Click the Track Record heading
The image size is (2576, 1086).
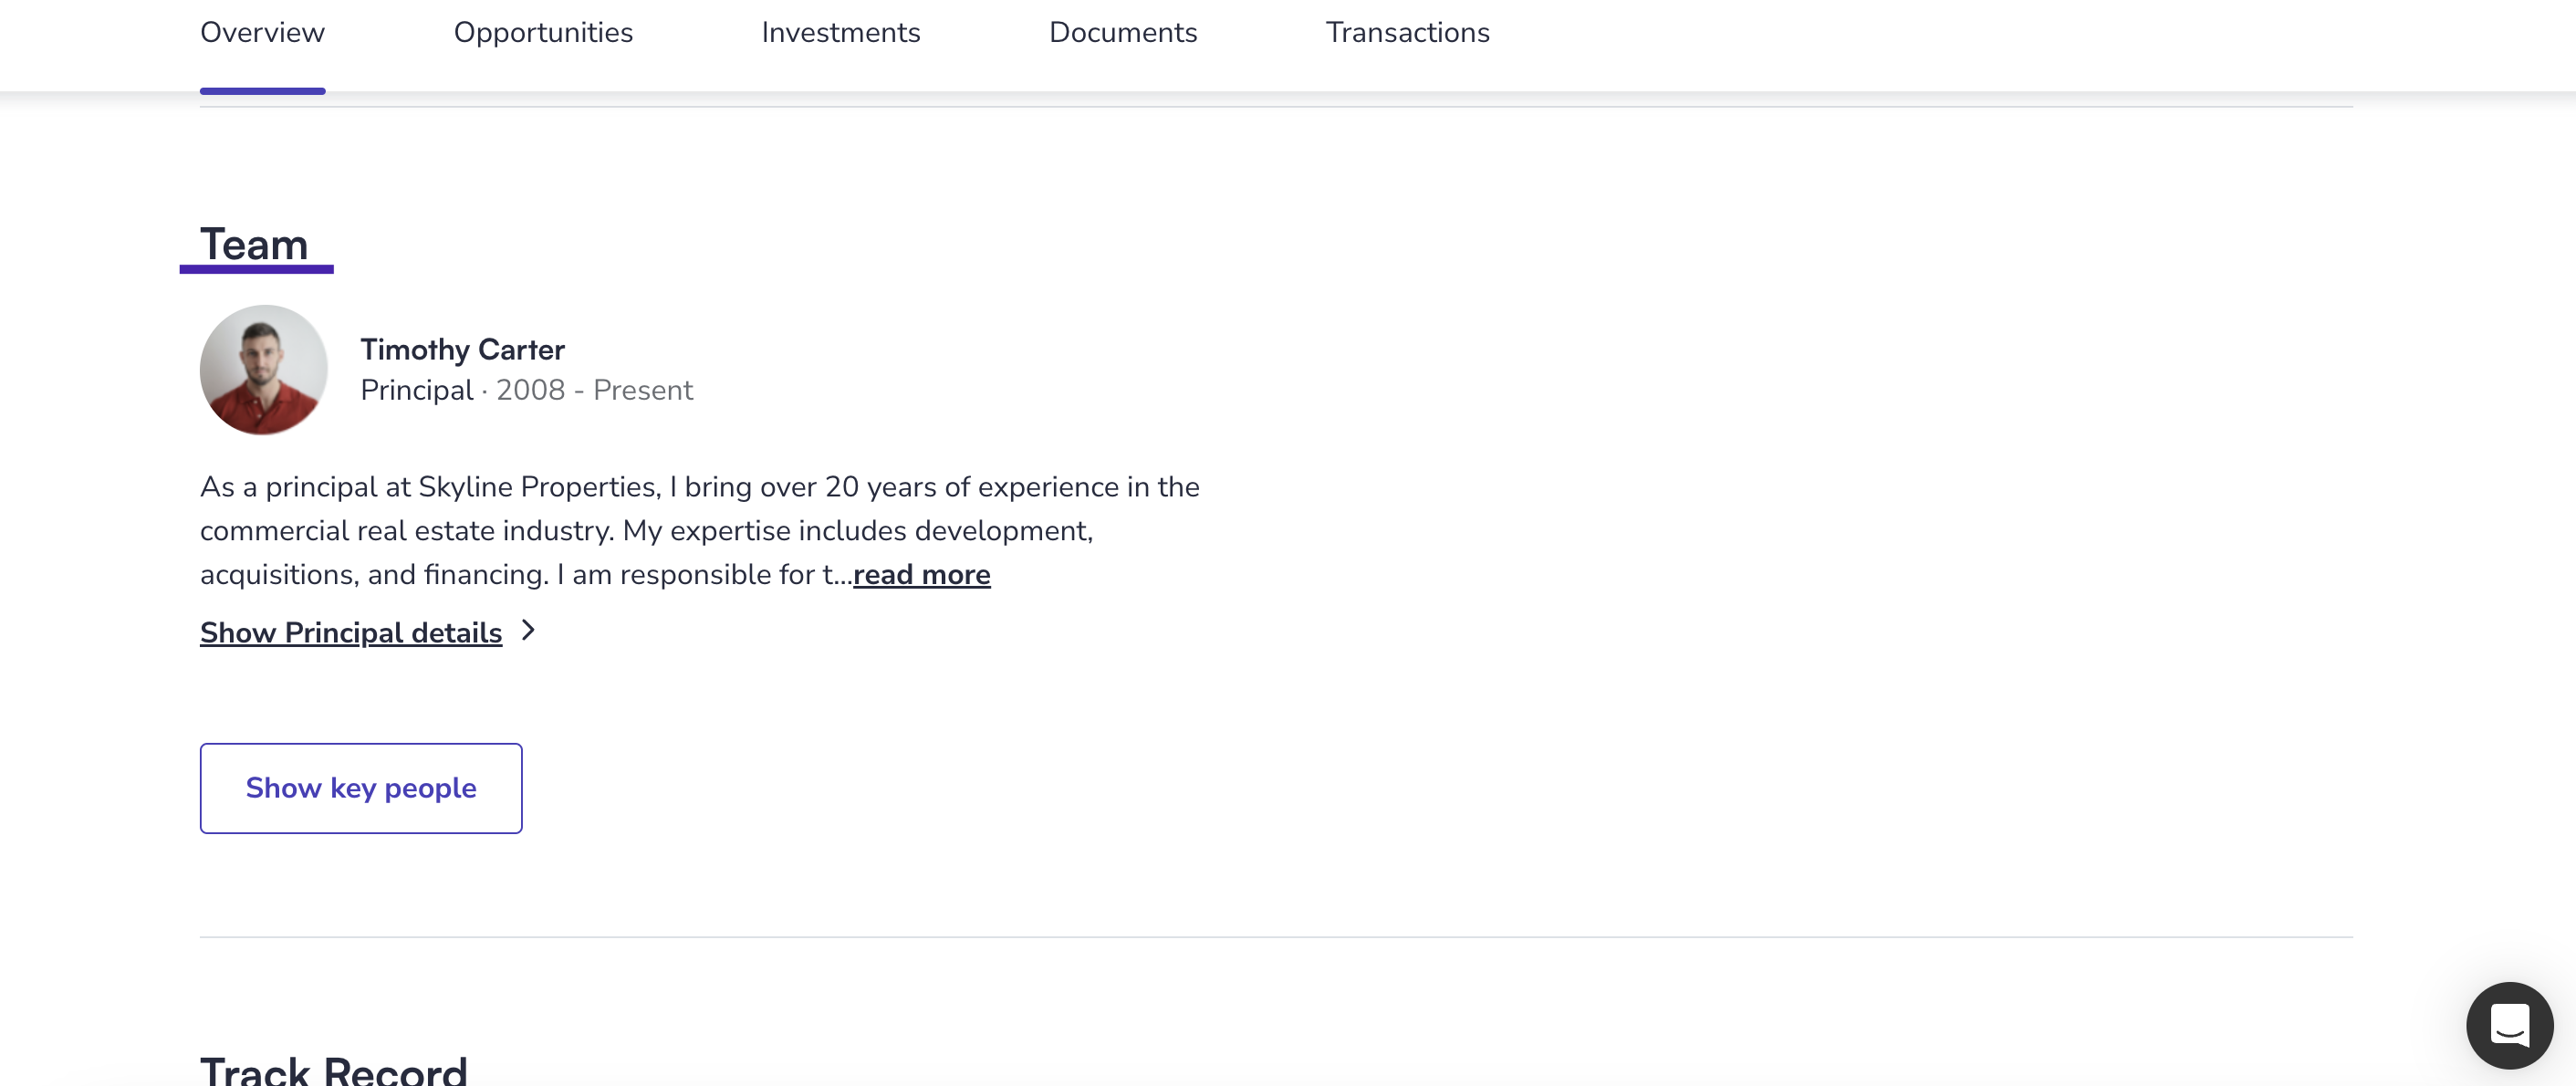tap(333, 1070)
